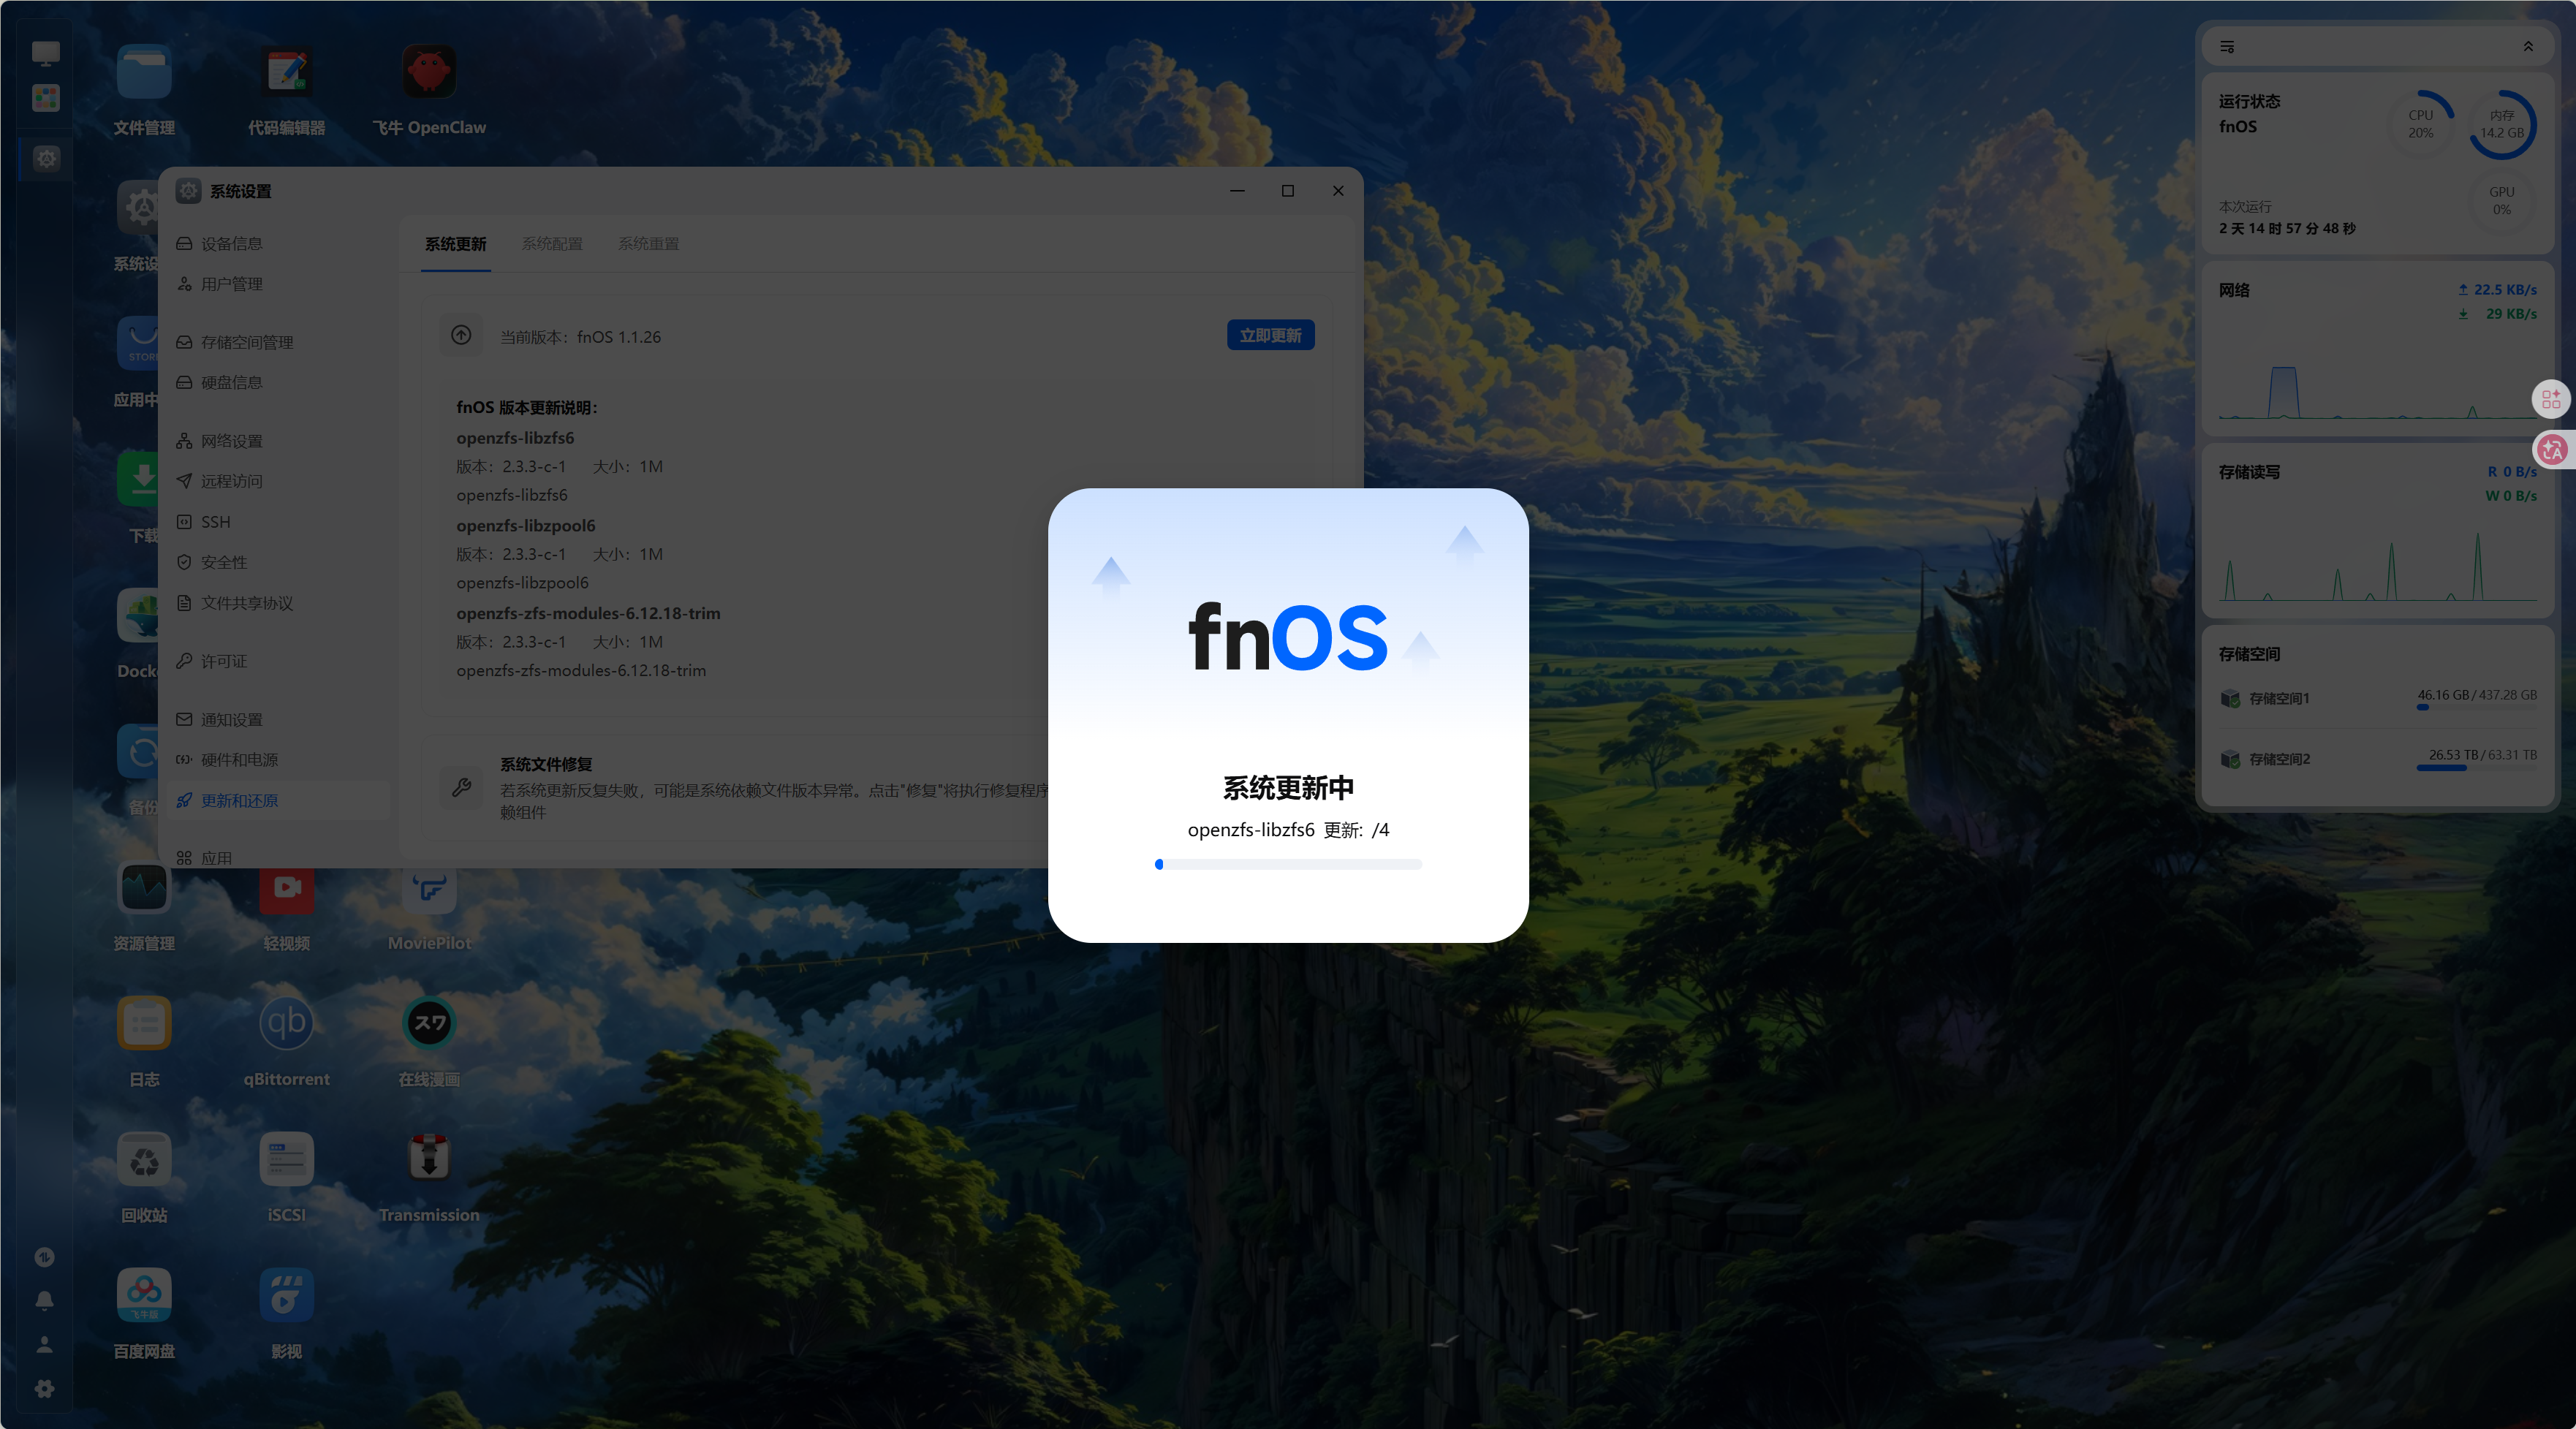2576x1429 pixels.
Task: Open the iSCSI app icon
Action: [287, 1160]
